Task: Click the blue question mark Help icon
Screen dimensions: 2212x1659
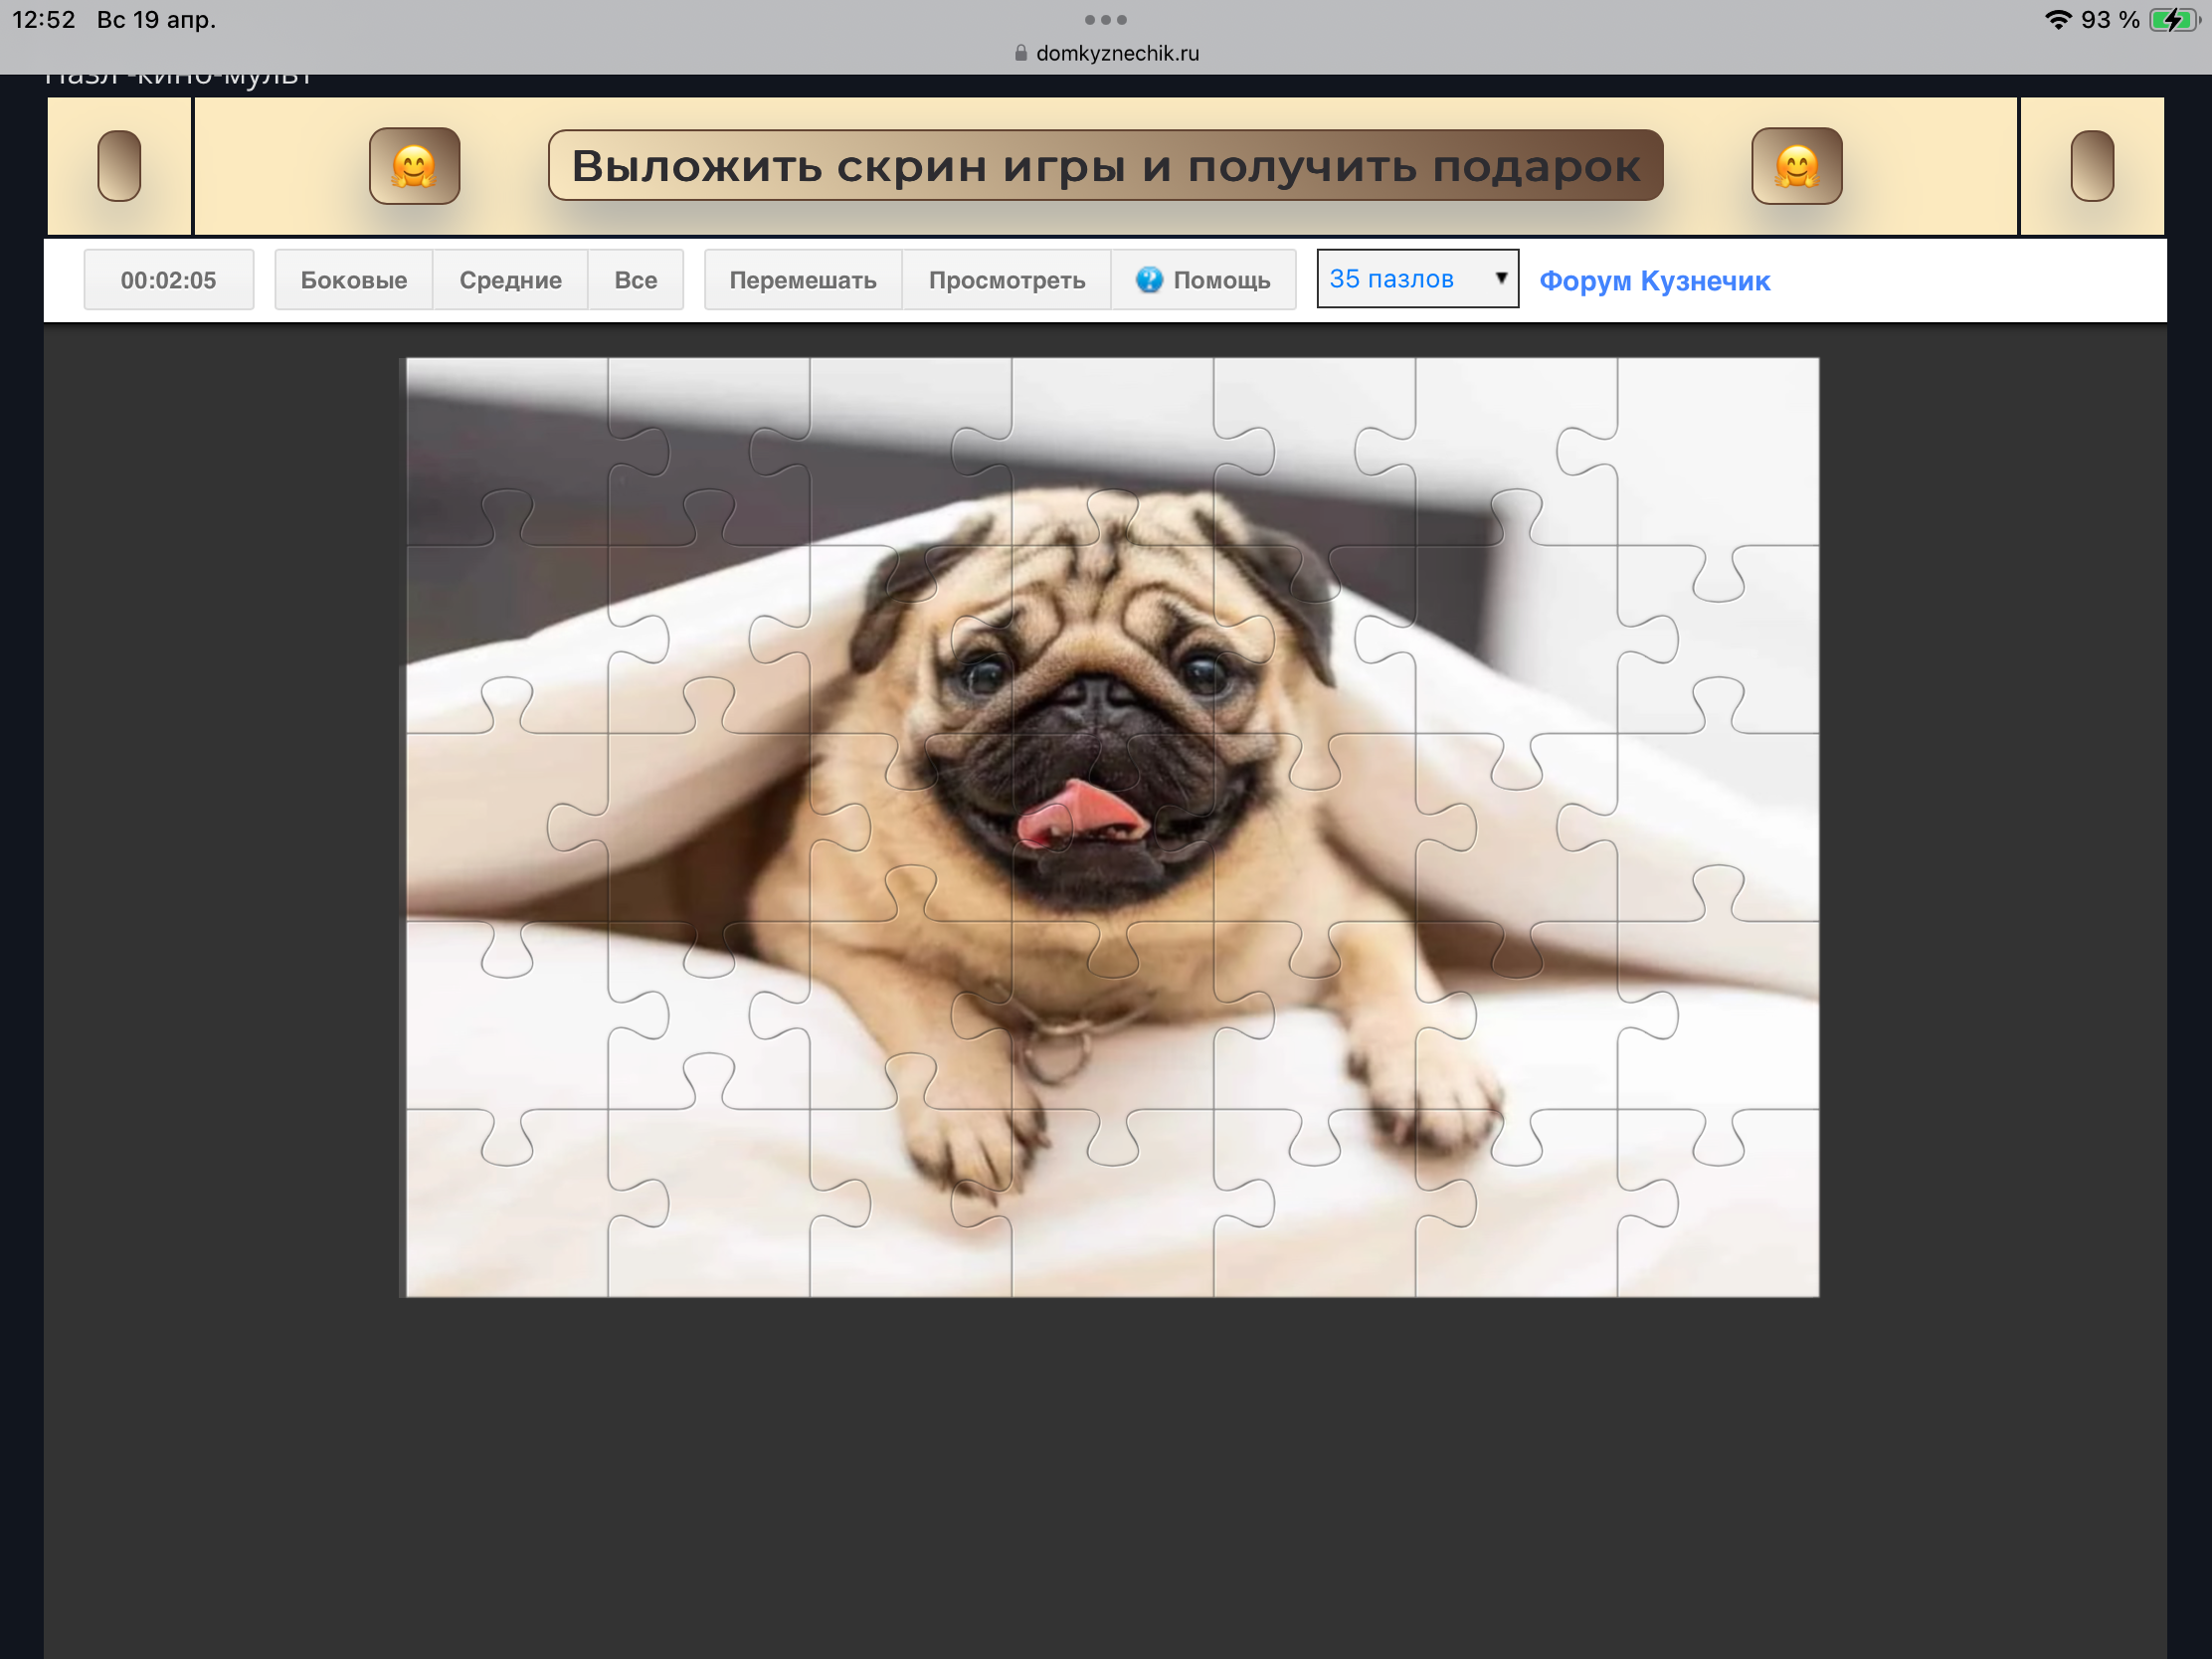Action: click(1149, 280)
